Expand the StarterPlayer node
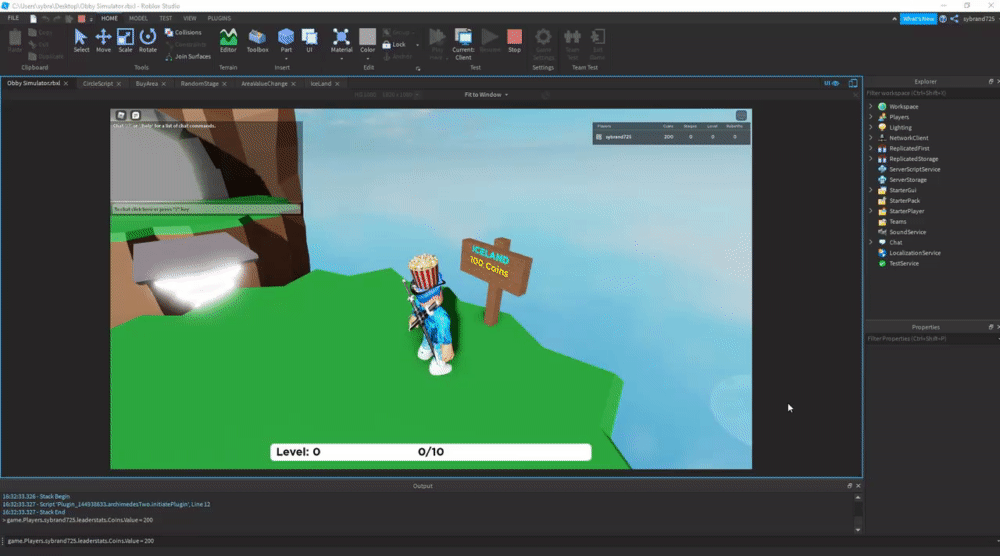1000x556 pixels. click(x=871, y=211)
